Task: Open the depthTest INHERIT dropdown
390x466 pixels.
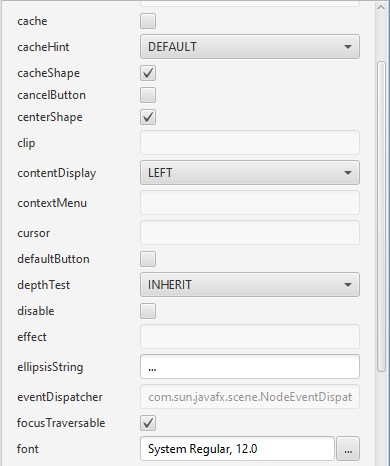Action: pyautogui.click(x=250, y=285)
